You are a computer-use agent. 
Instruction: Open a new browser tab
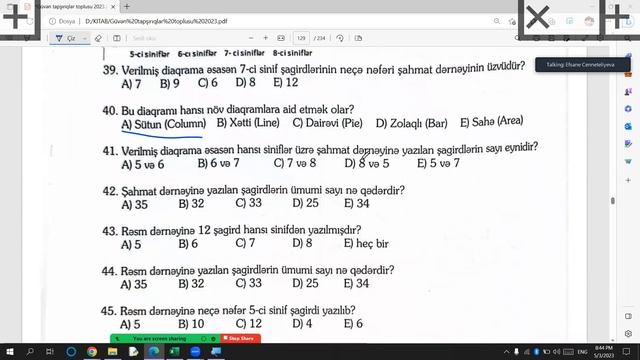[127, 7]
